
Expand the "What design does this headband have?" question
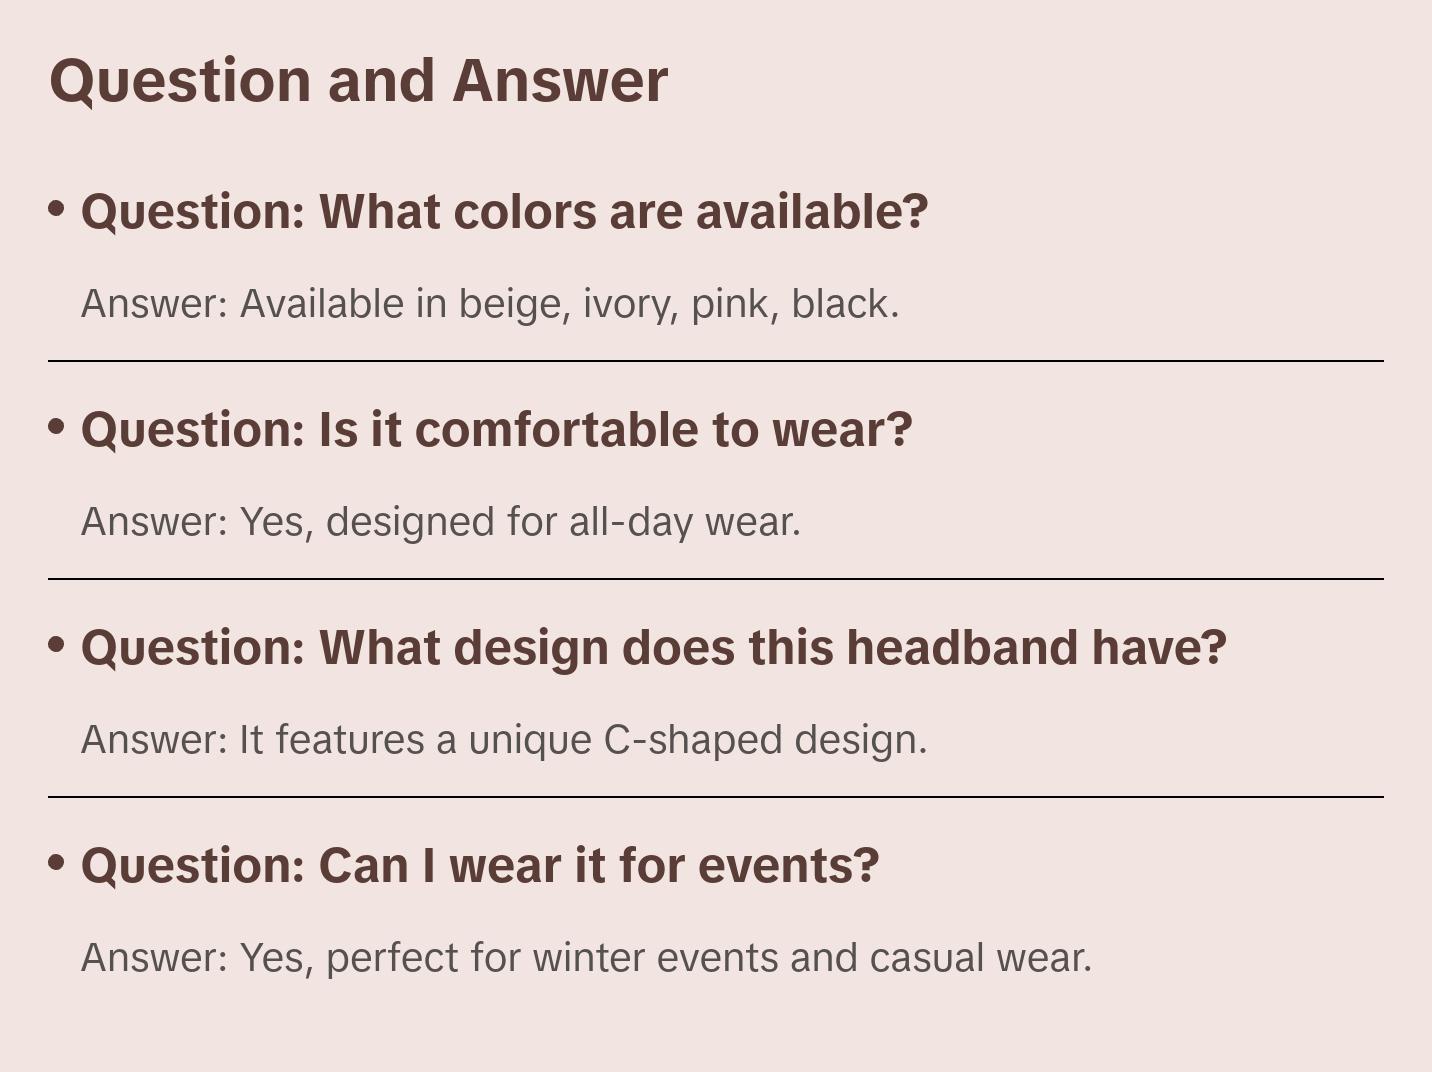click(653, 648)
